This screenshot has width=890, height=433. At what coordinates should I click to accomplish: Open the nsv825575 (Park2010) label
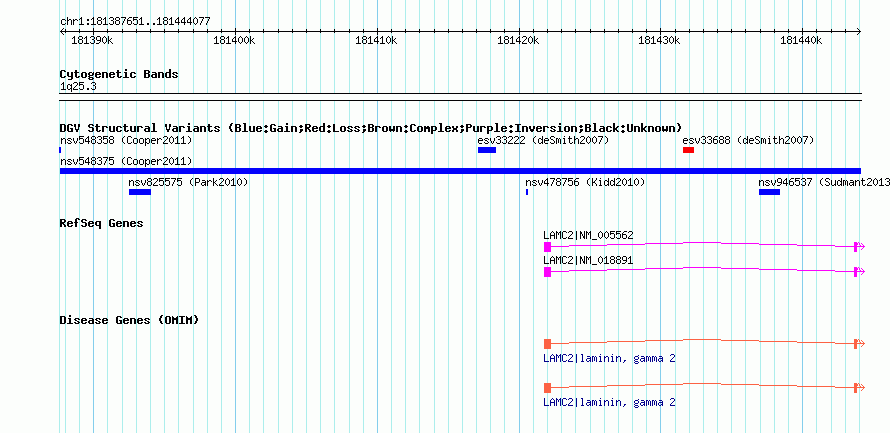[x=188, y=182]
